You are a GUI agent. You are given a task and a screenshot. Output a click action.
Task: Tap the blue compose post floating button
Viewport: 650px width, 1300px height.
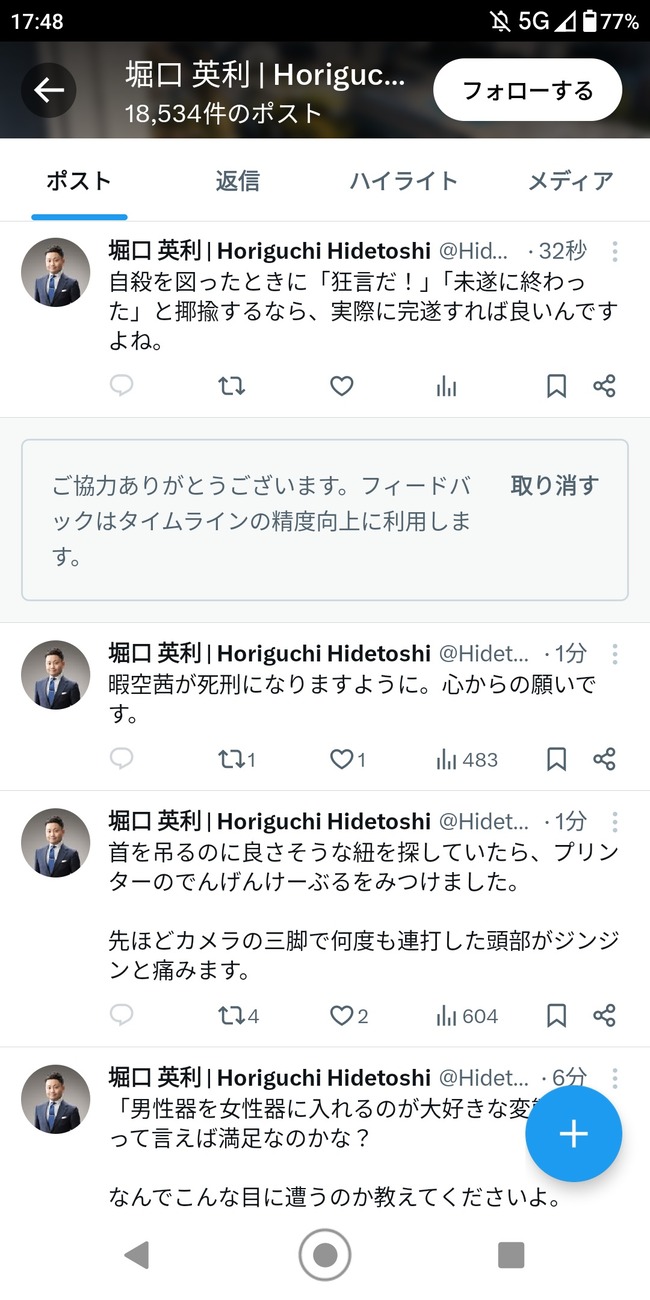coord(573,1134)
